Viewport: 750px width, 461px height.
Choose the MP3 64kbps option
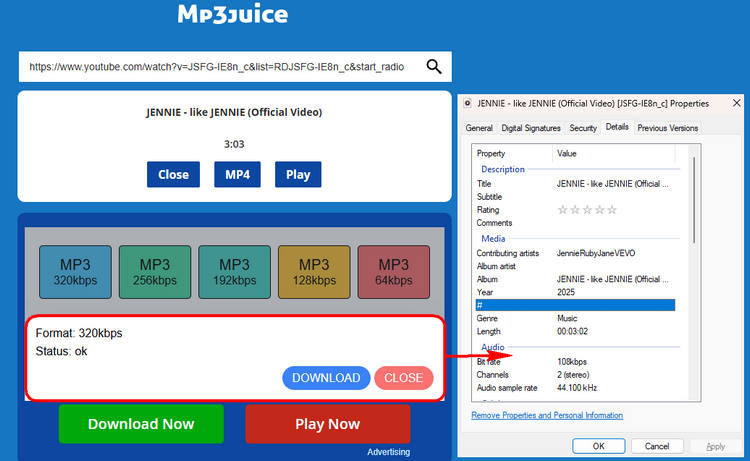394,272
